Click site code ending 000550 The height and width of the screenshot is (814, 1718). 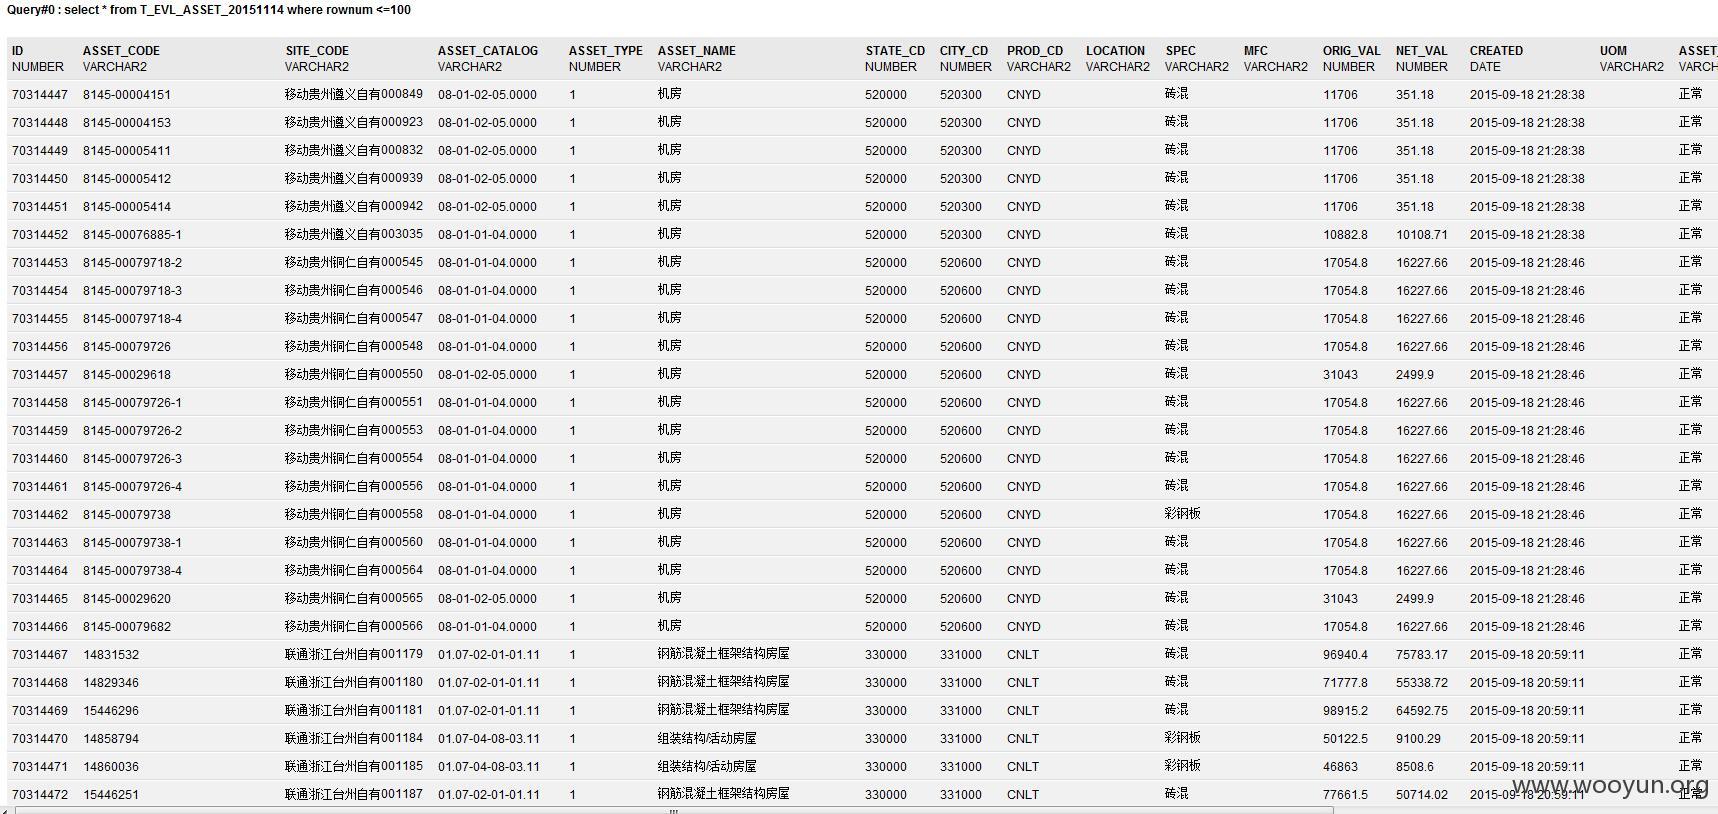point(354,374)
